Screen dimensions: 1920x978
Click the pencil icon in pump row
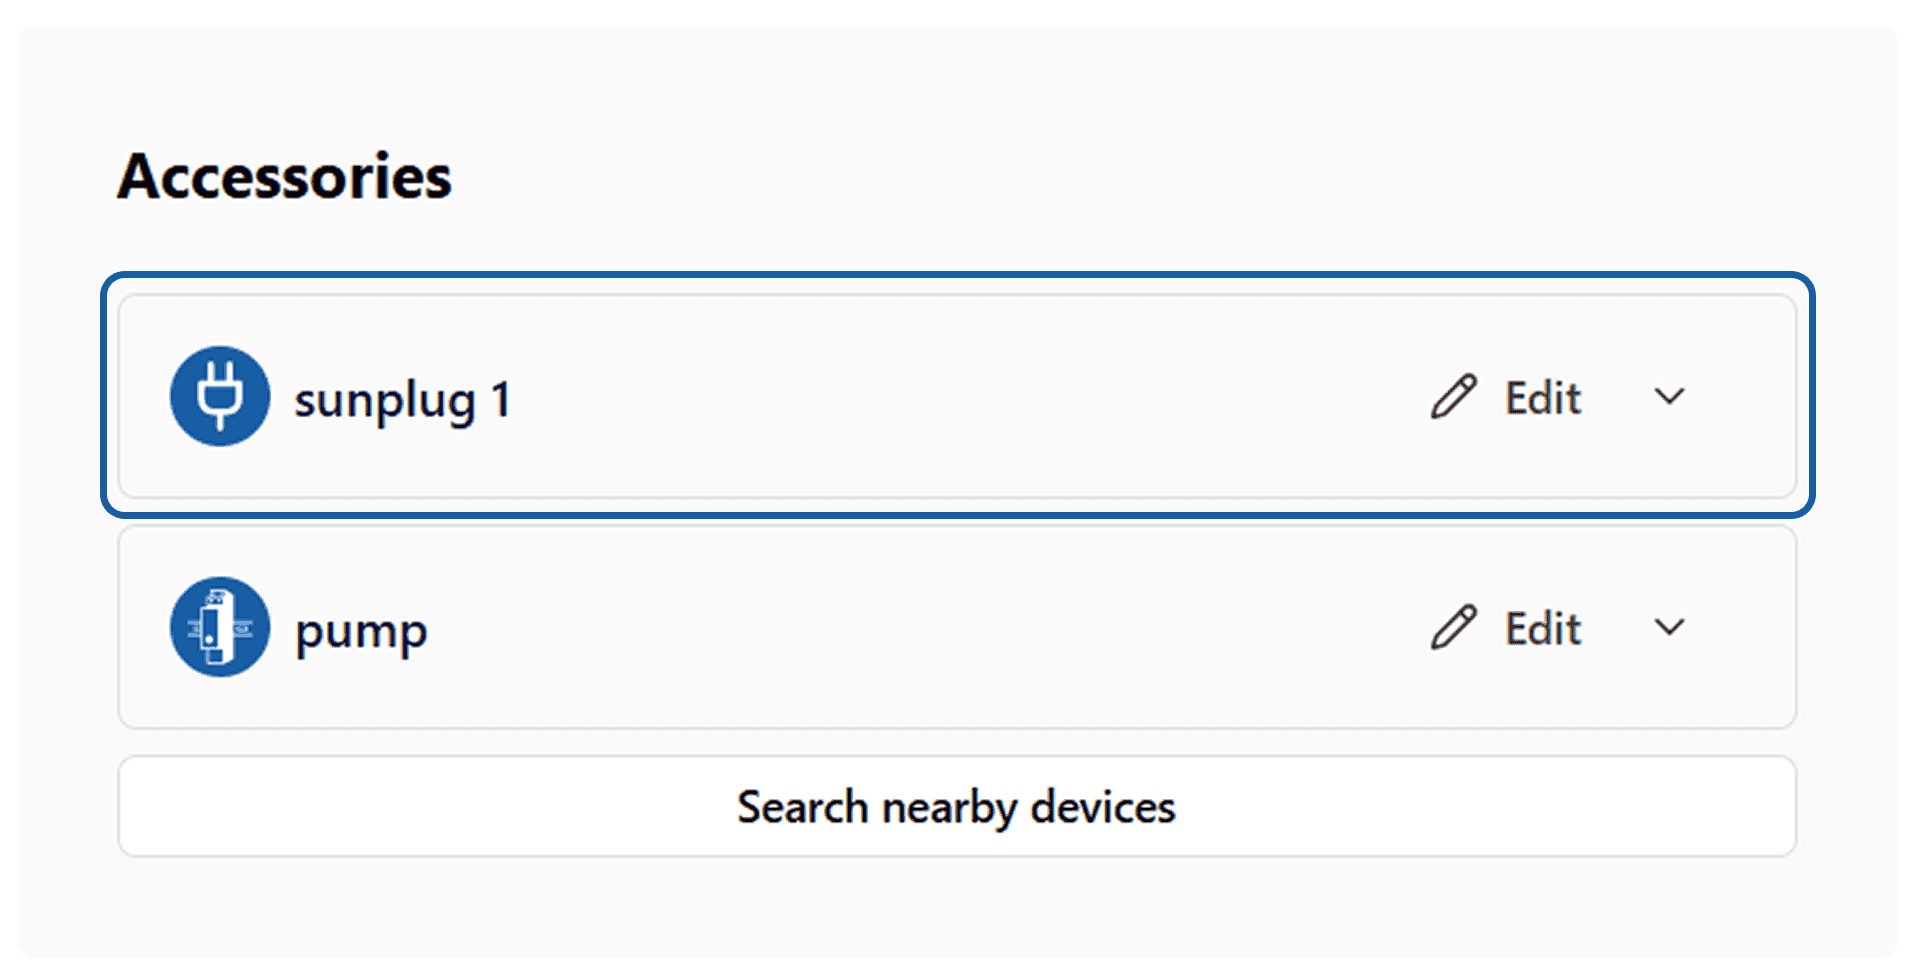click(1453, 628)
